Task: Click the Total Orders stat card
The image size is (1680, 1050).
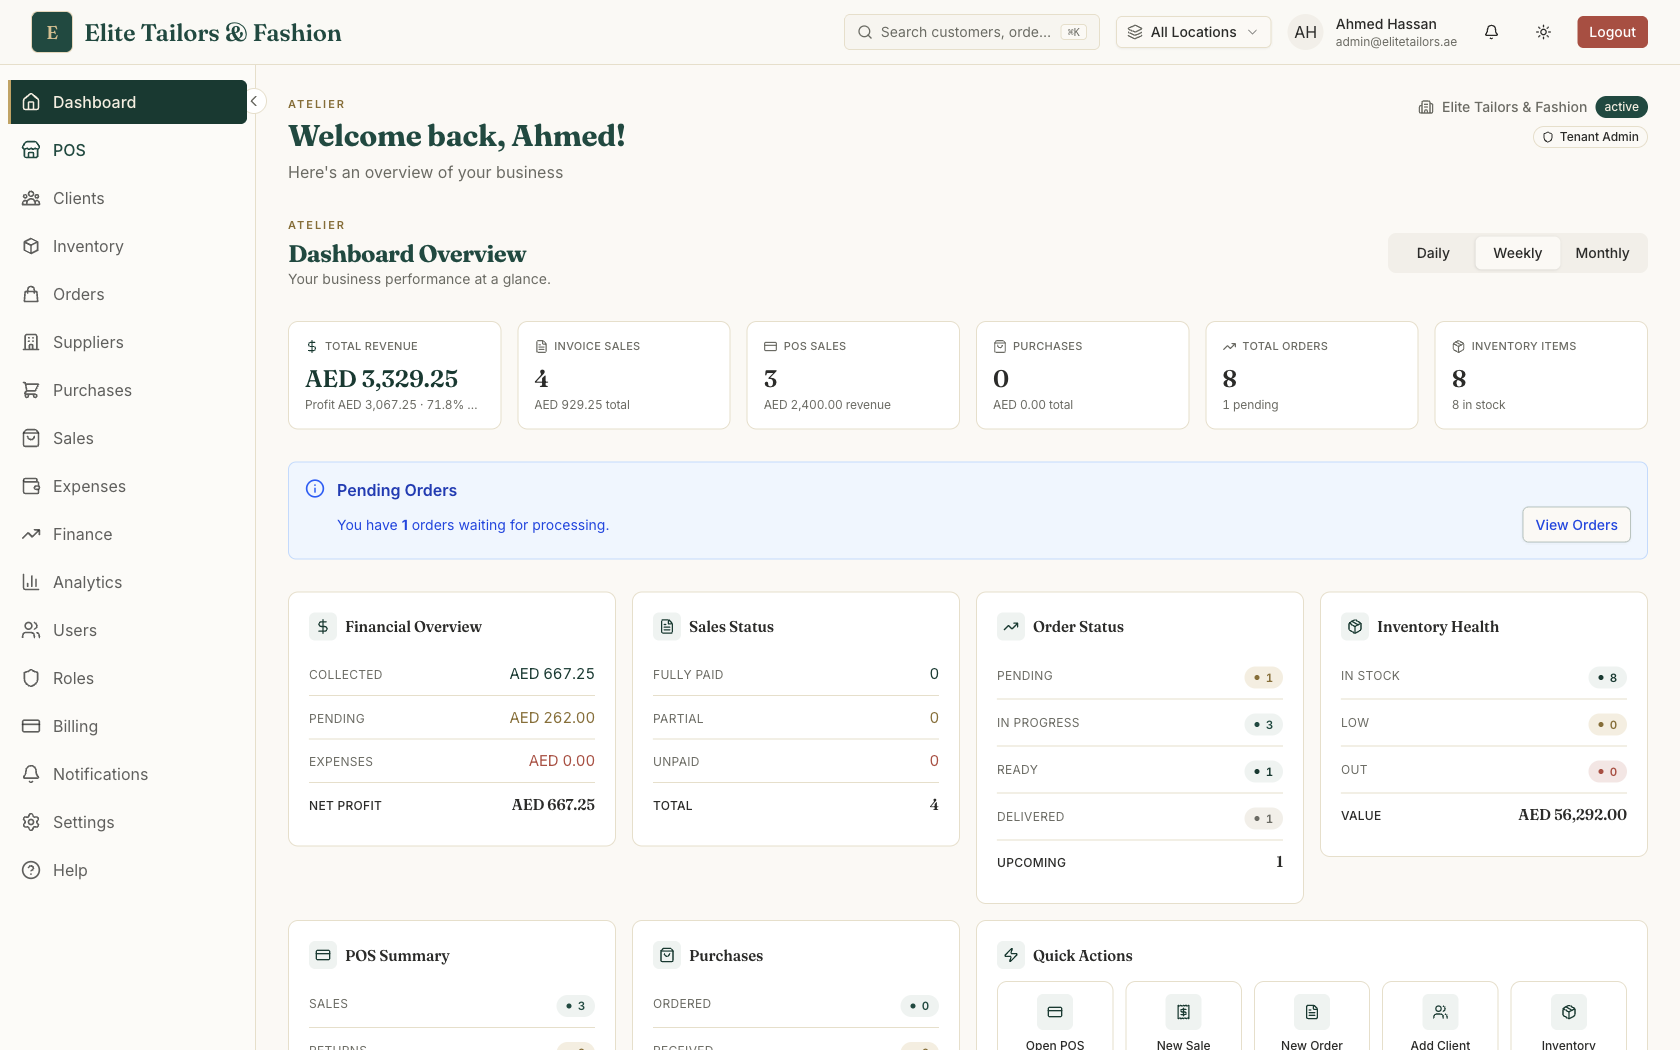Action: (x=1312, y=375)
